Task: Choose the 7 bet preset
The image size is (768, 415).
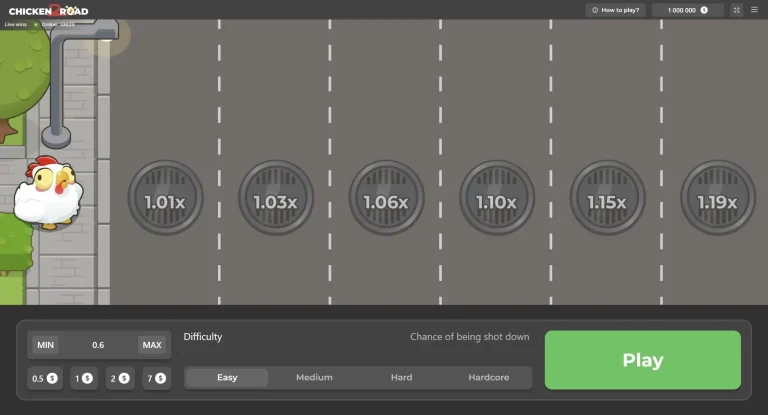Action: tap(155, 378)
